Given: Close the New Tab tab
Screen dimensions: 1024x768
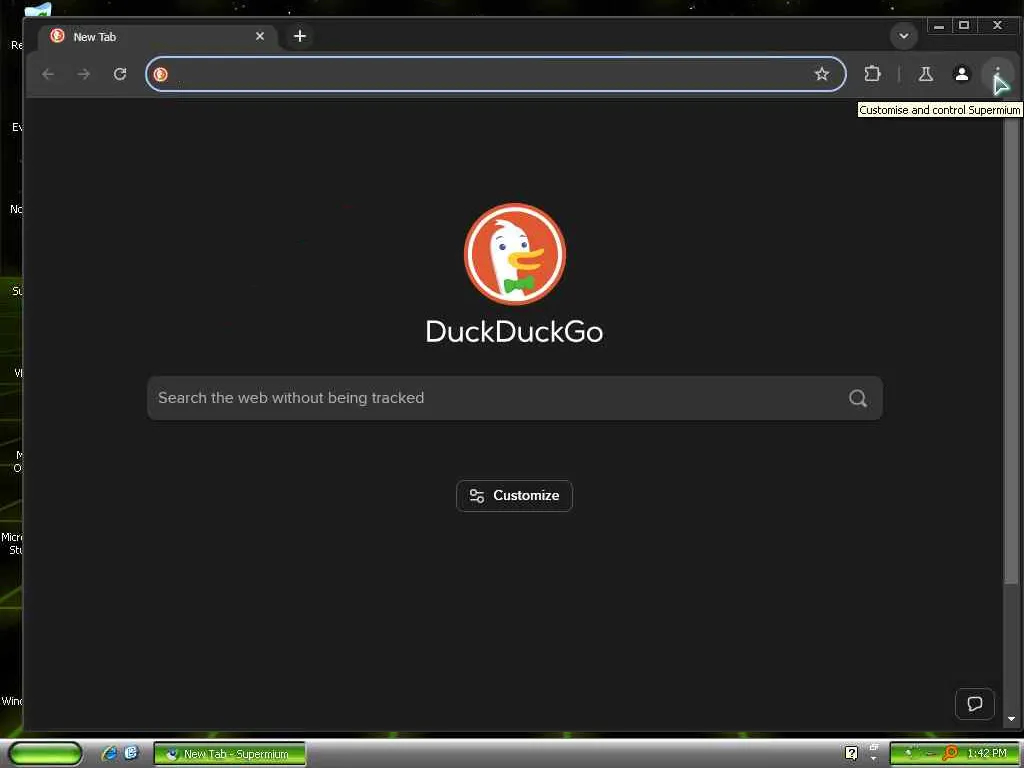Looking at the screenshot, I should click(260, 36).
